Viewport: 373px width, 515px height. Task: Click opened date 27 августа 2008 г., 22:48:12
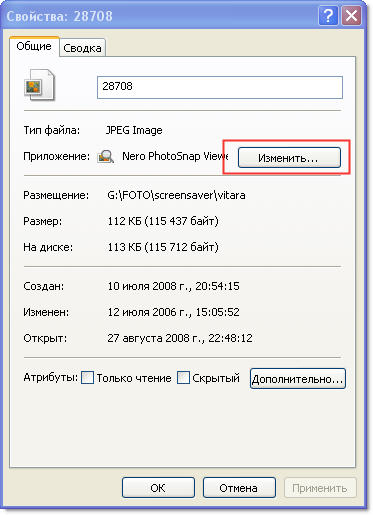coord(180,338)
